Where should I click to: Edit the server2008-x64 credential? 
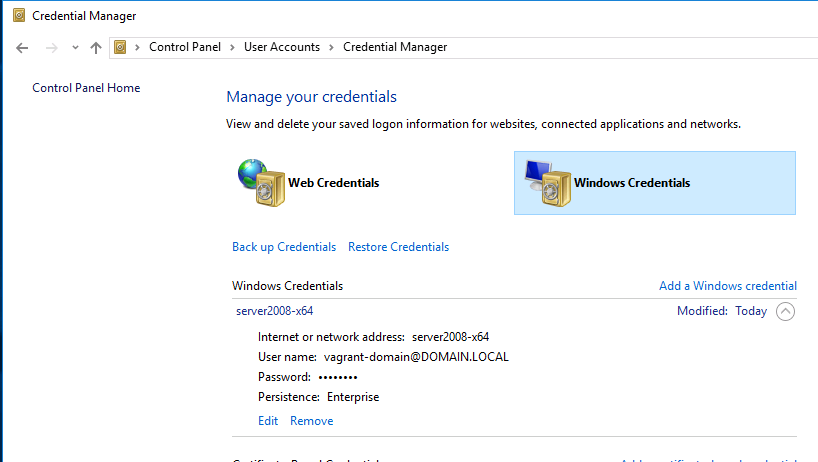tap(268, 421)
